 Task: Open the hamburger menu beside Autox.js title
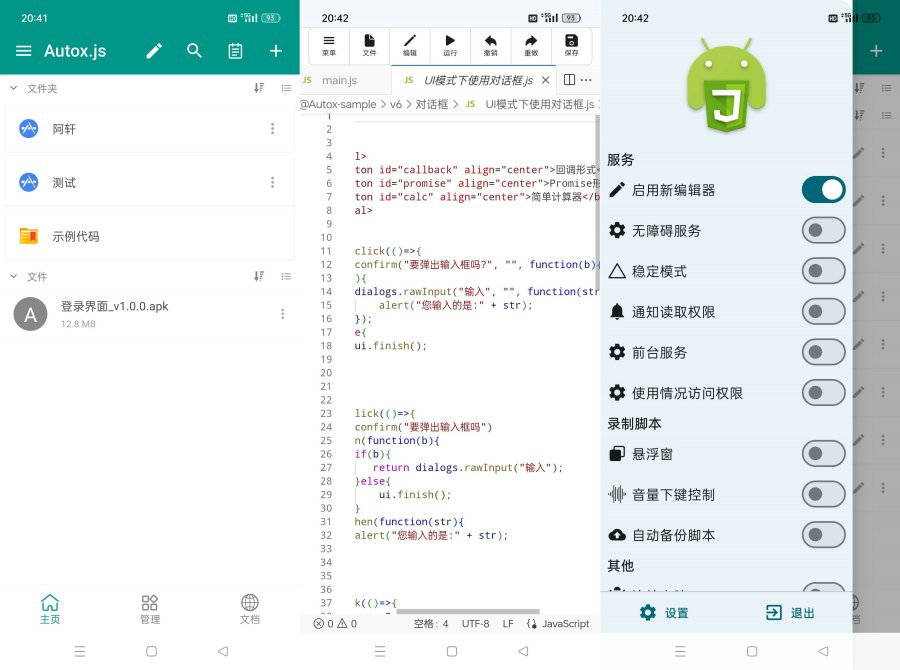coord(24,51)
